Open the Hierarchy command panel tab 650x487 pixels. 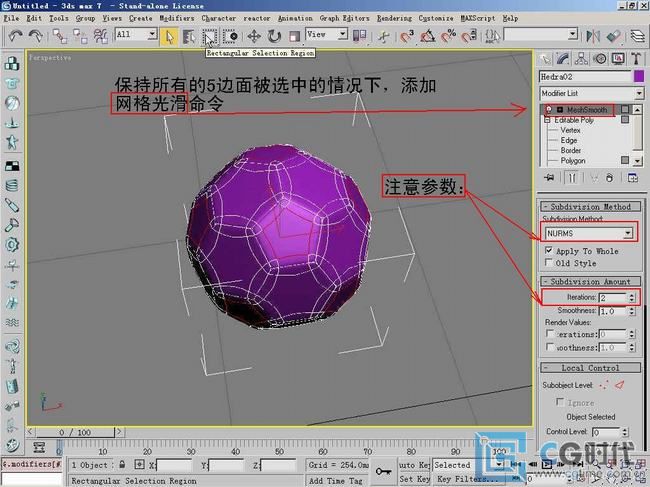click(581, 59)
